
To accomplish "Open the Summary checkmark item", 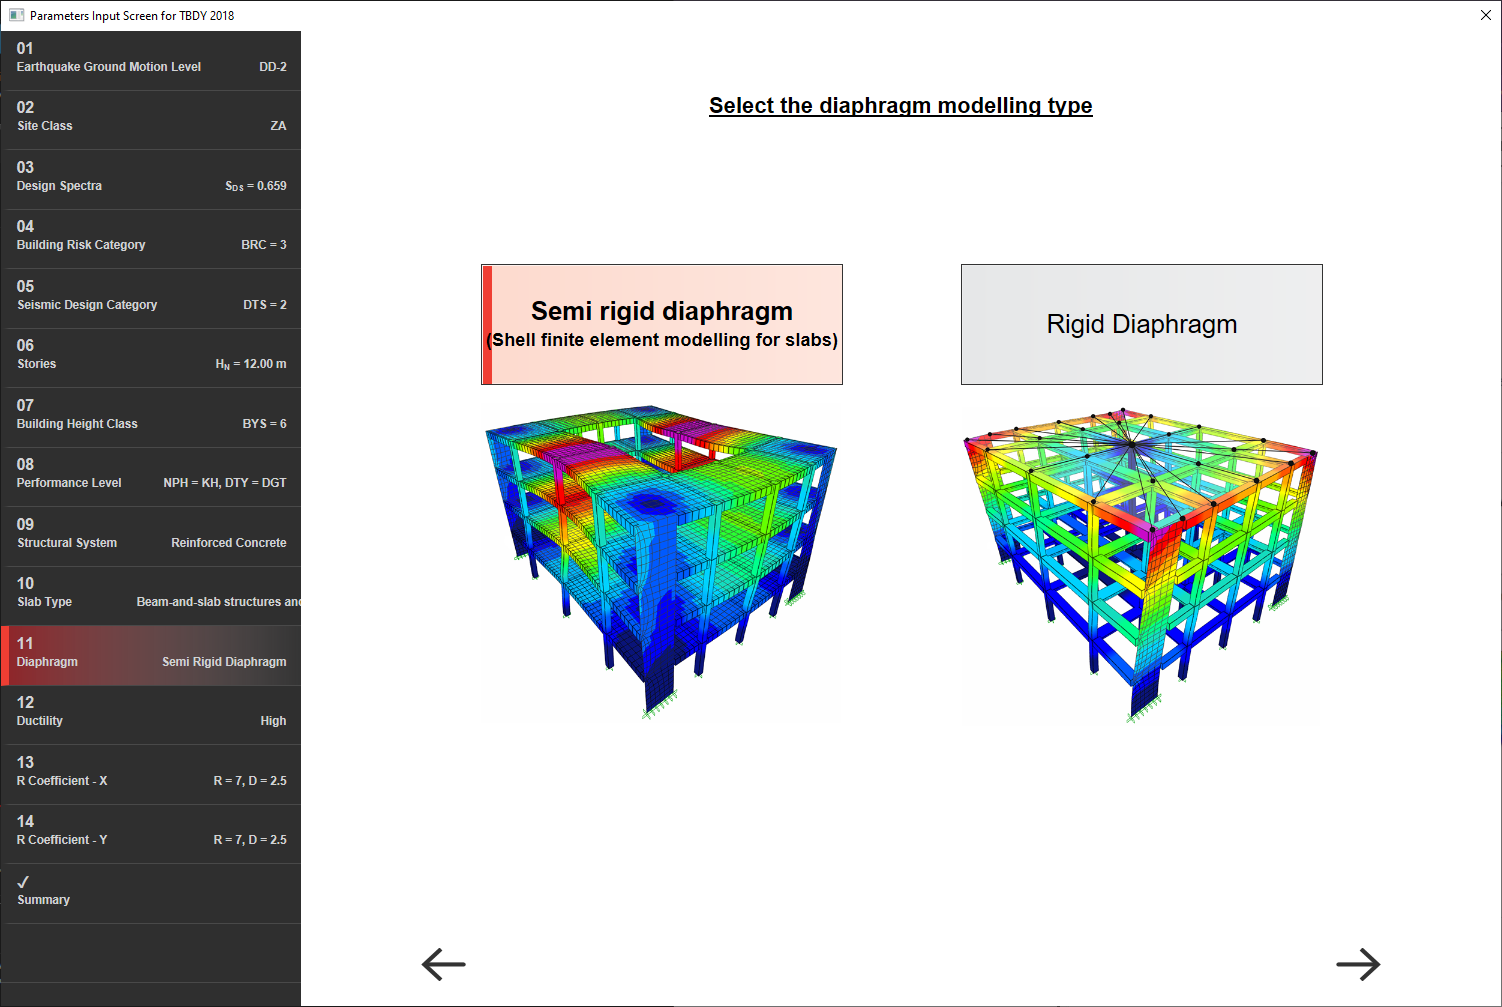I will (151, 893).
